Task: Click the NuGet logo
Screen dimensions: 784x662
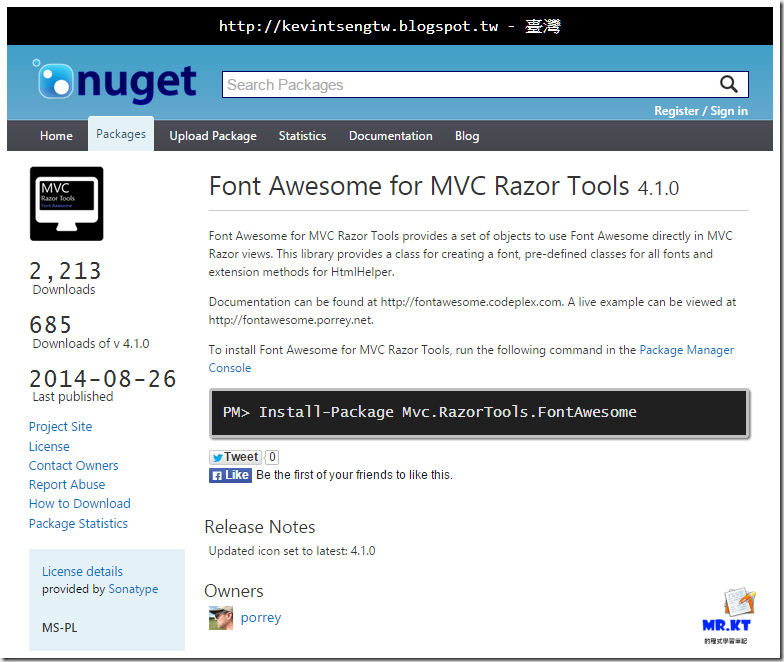Action: [x=114, y=82]
